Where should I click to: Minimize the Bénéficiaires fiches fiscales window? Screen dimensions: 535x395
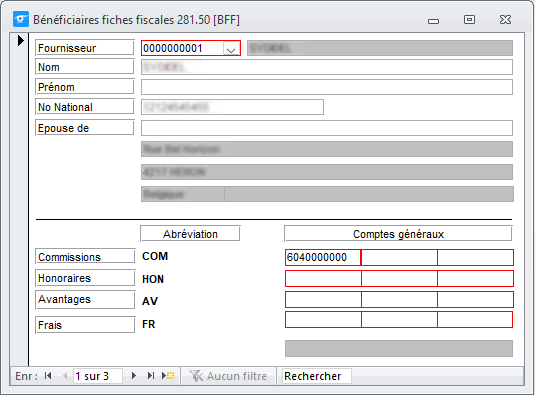433,20
